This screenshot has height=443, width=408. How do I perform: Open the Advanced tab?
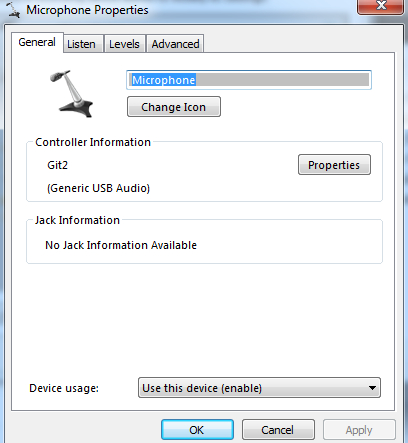(175, 44)
